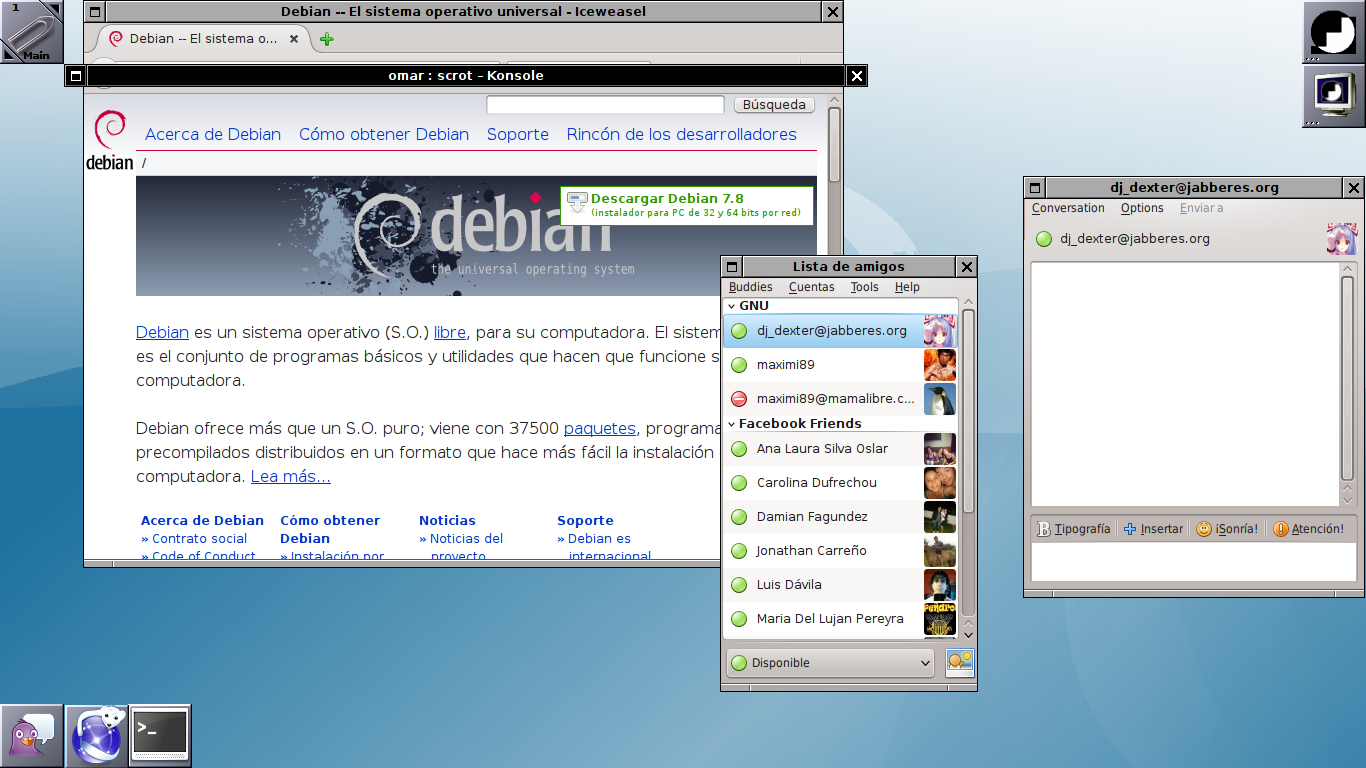This screenshot has width=1366, height=768.
Task: Follow the Lea más… link
Action: point(291,476)
